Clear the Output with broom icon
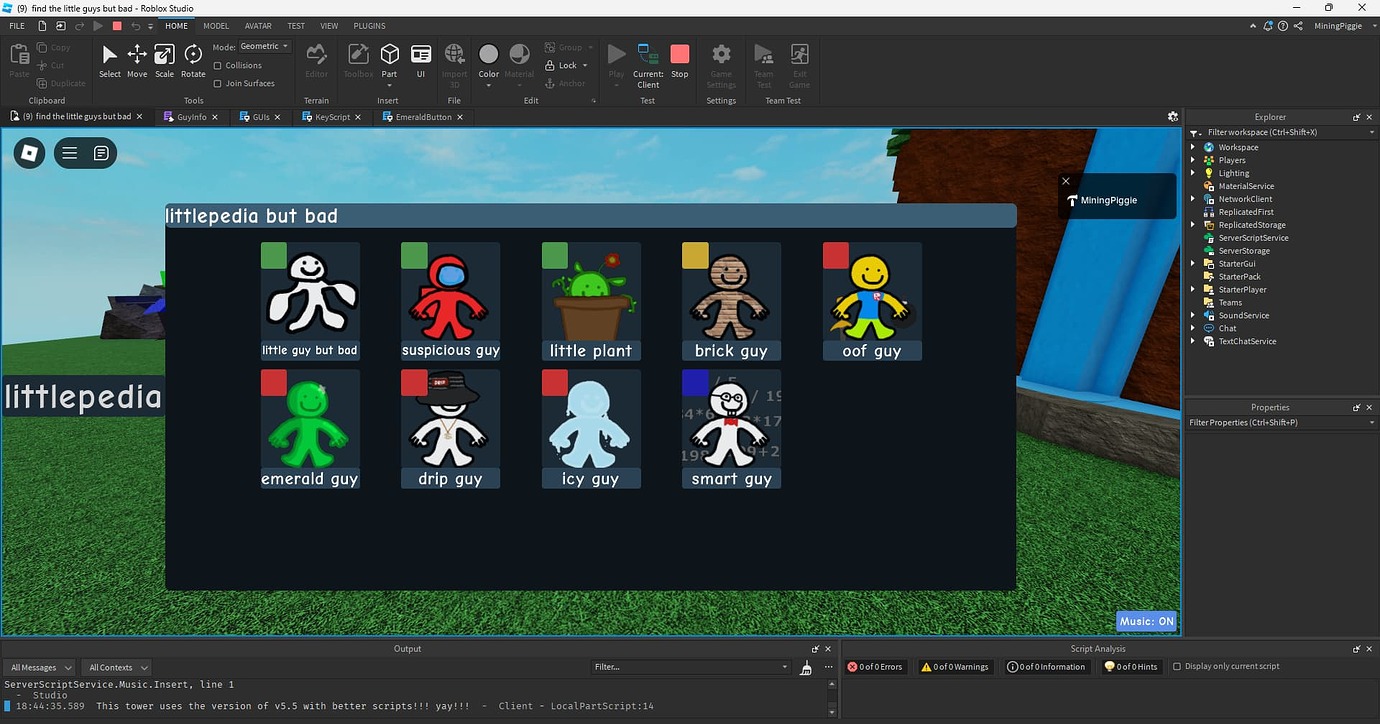The image size is (1380, 724). [806, 667]
